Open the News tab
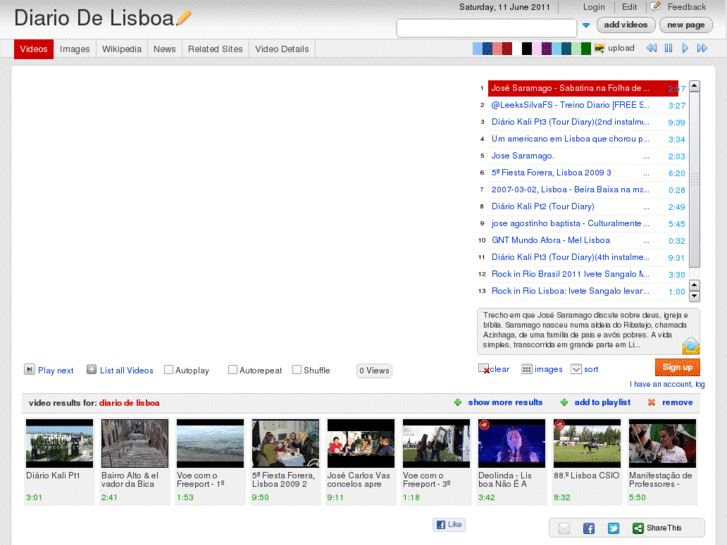 pos(165,49)
